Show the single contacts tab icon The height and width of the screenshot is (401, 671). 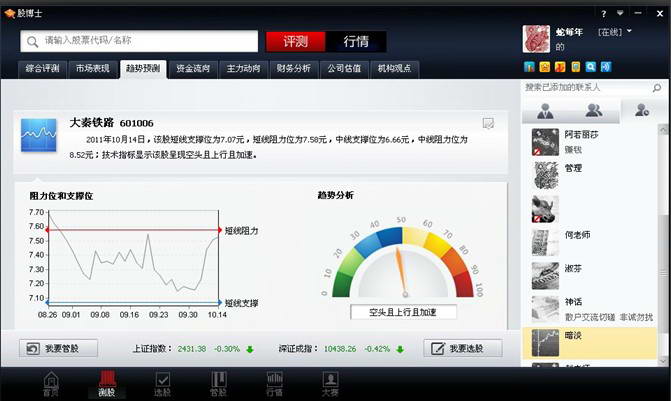point(545,111)
